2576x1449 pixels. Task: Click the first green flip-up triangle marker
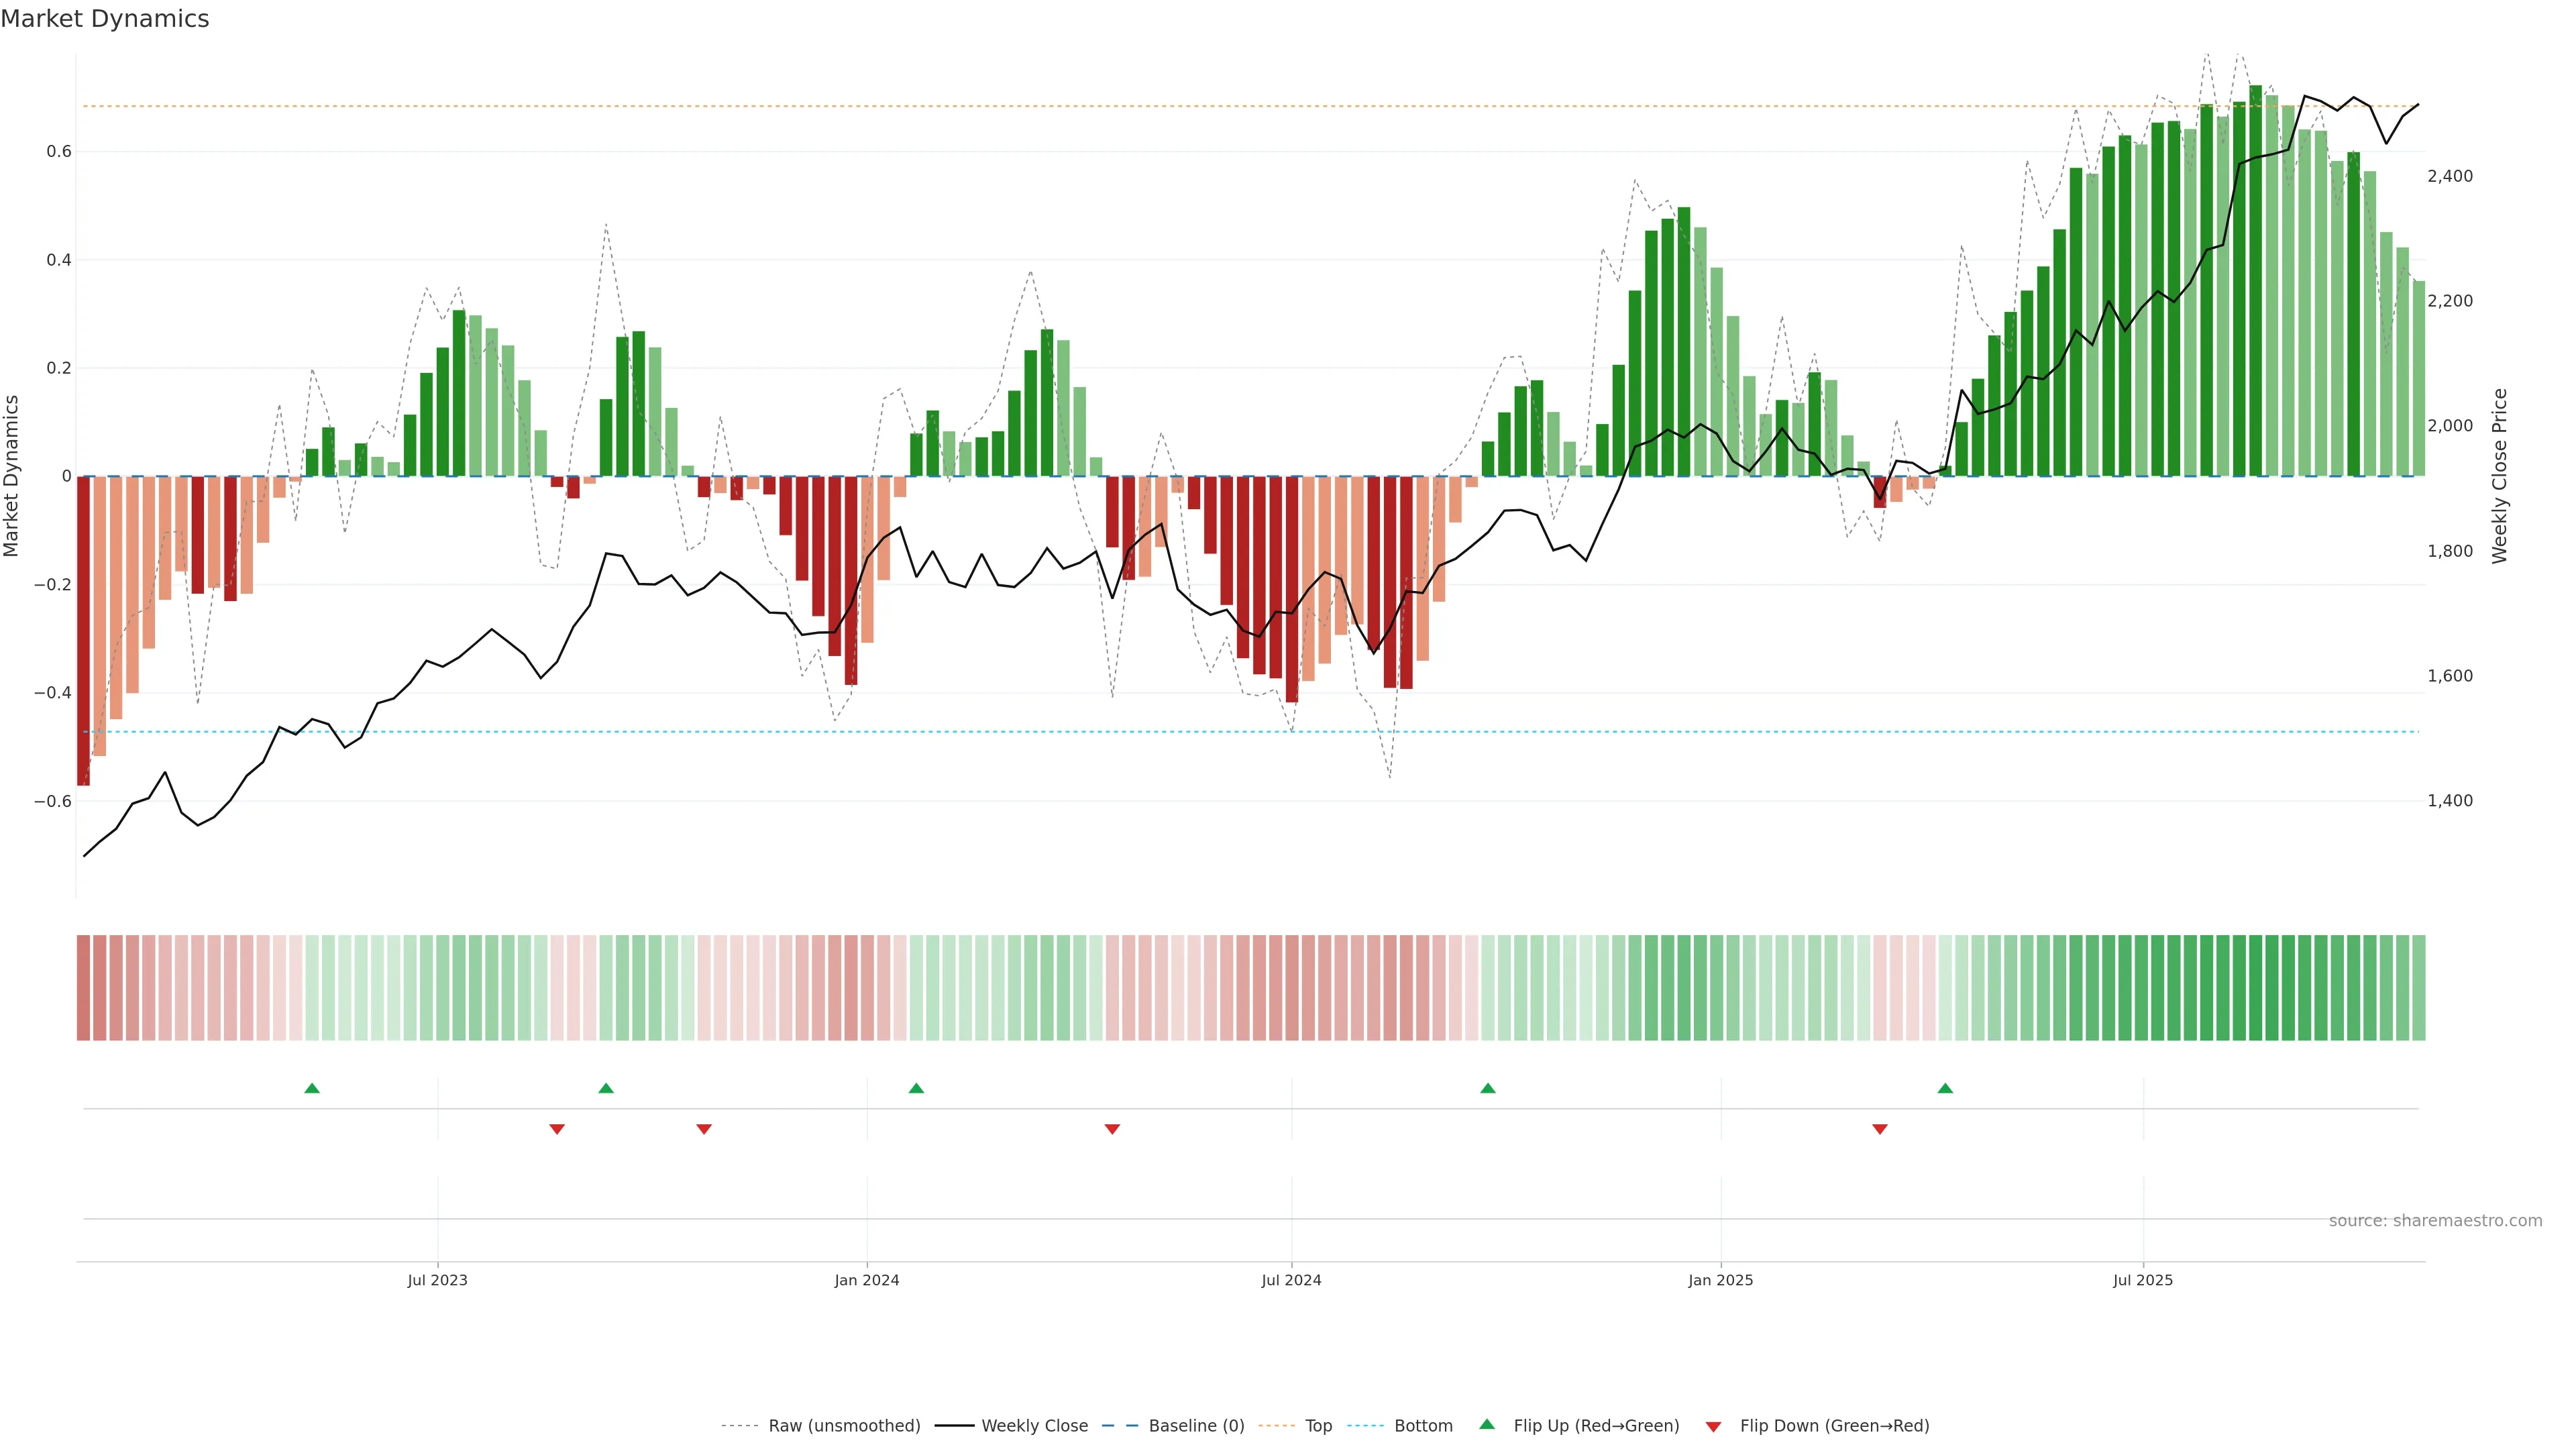312,1088
